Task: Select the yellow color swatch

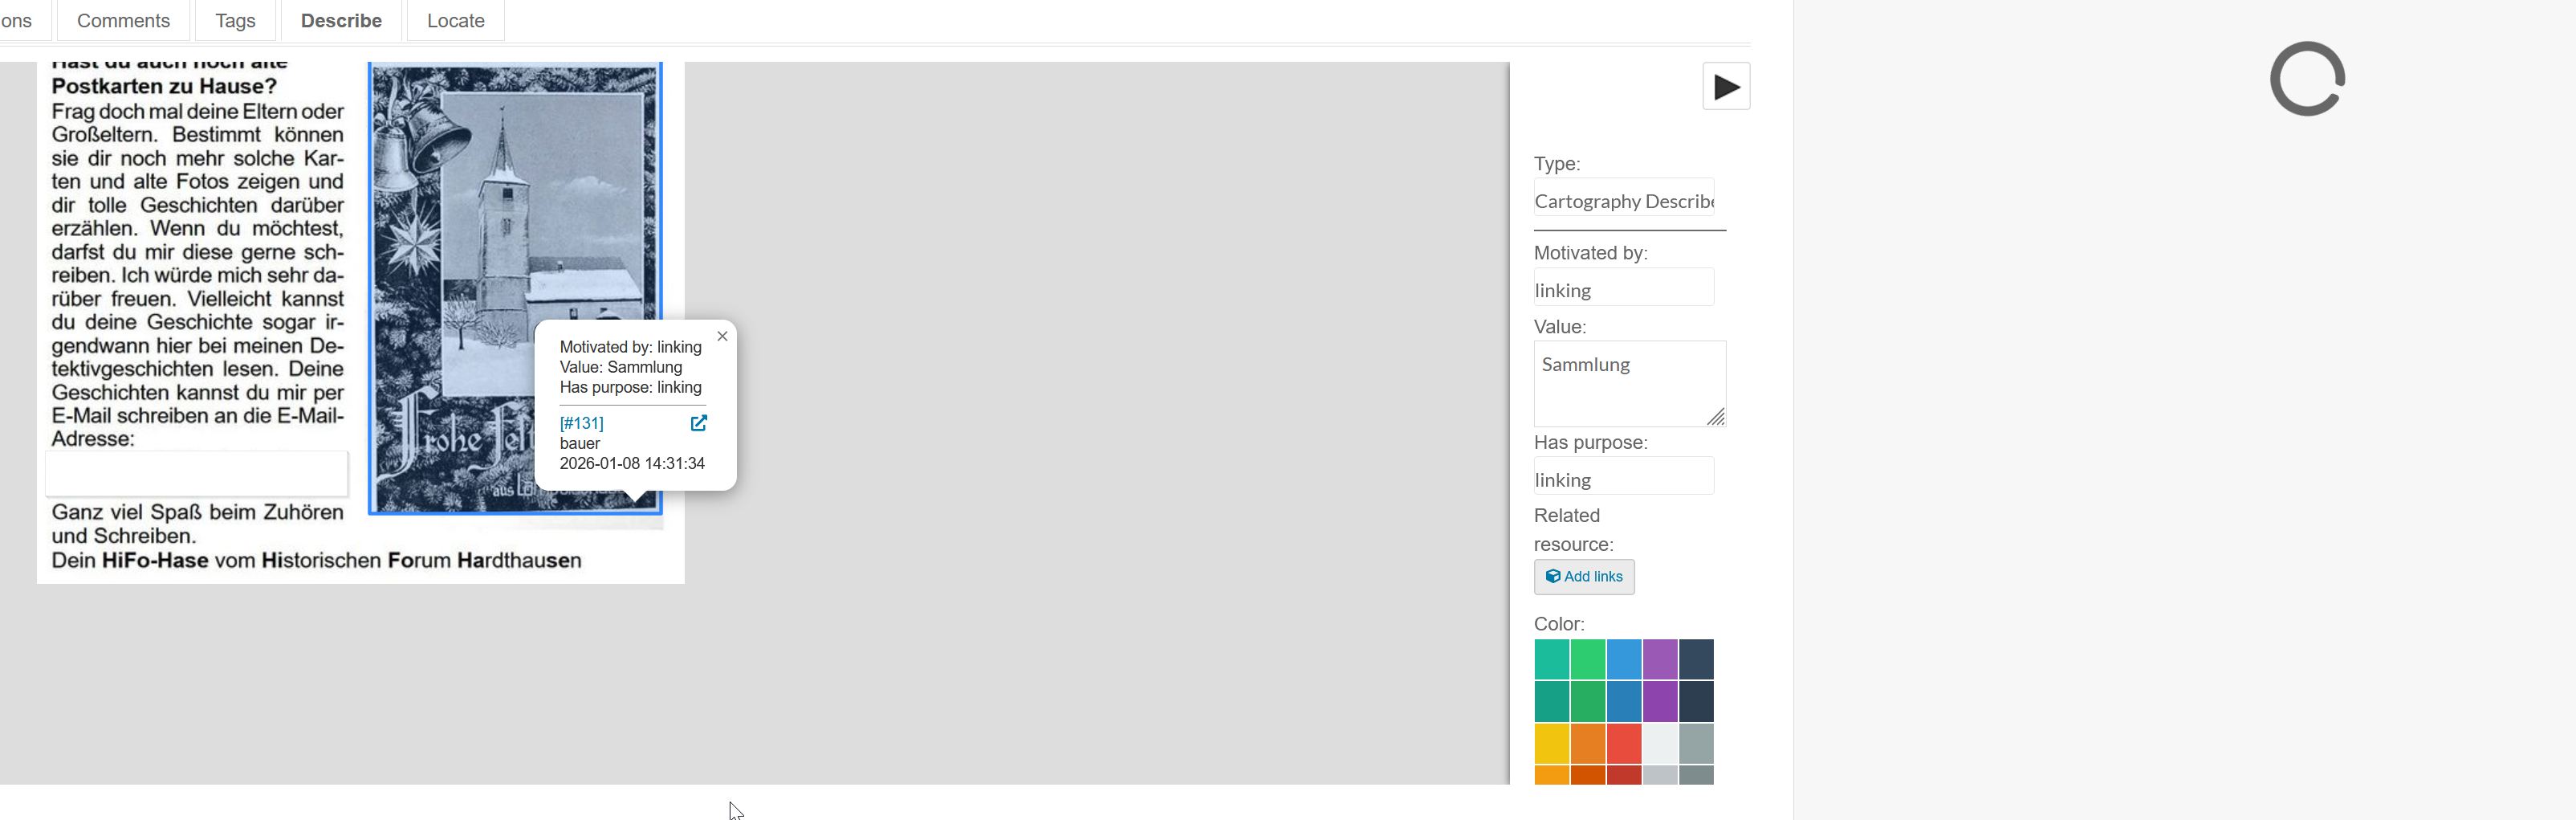Action: [x=1551, y=744]
